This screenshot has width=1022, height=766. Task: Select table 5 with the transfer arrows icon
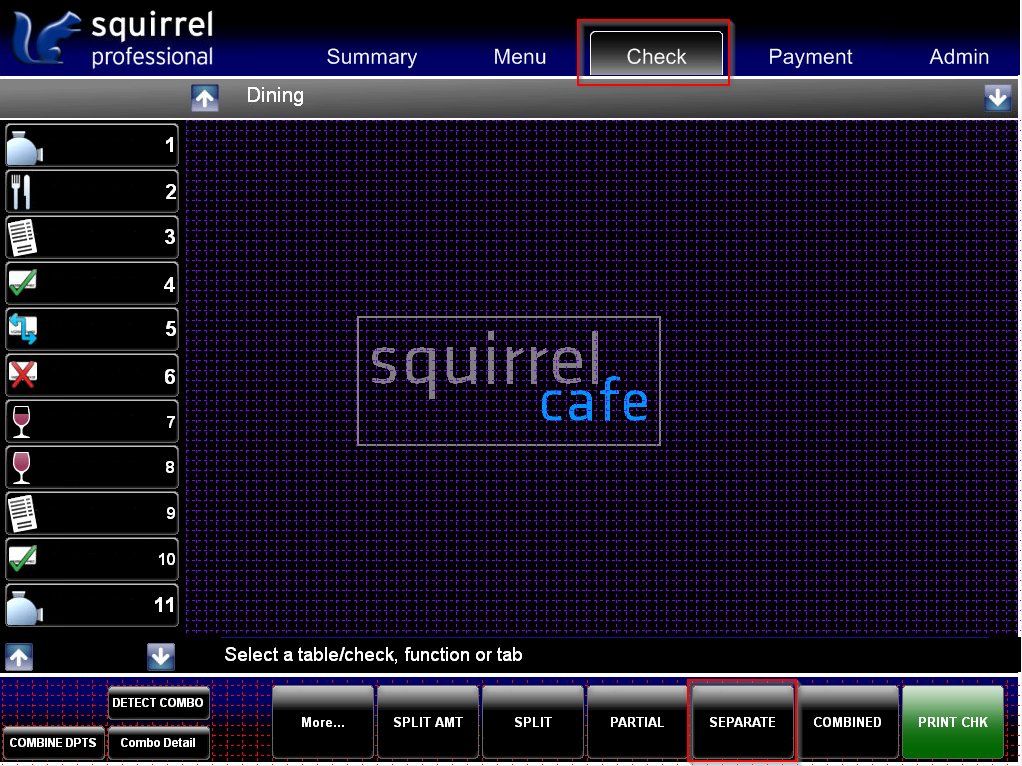pyautogui.click(x=92, y=329)
